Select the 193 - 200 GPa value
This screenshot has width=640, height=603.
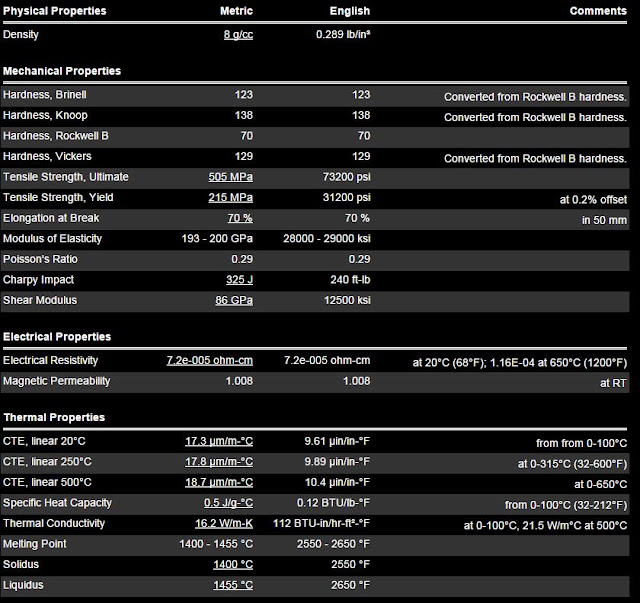[217, 238]
